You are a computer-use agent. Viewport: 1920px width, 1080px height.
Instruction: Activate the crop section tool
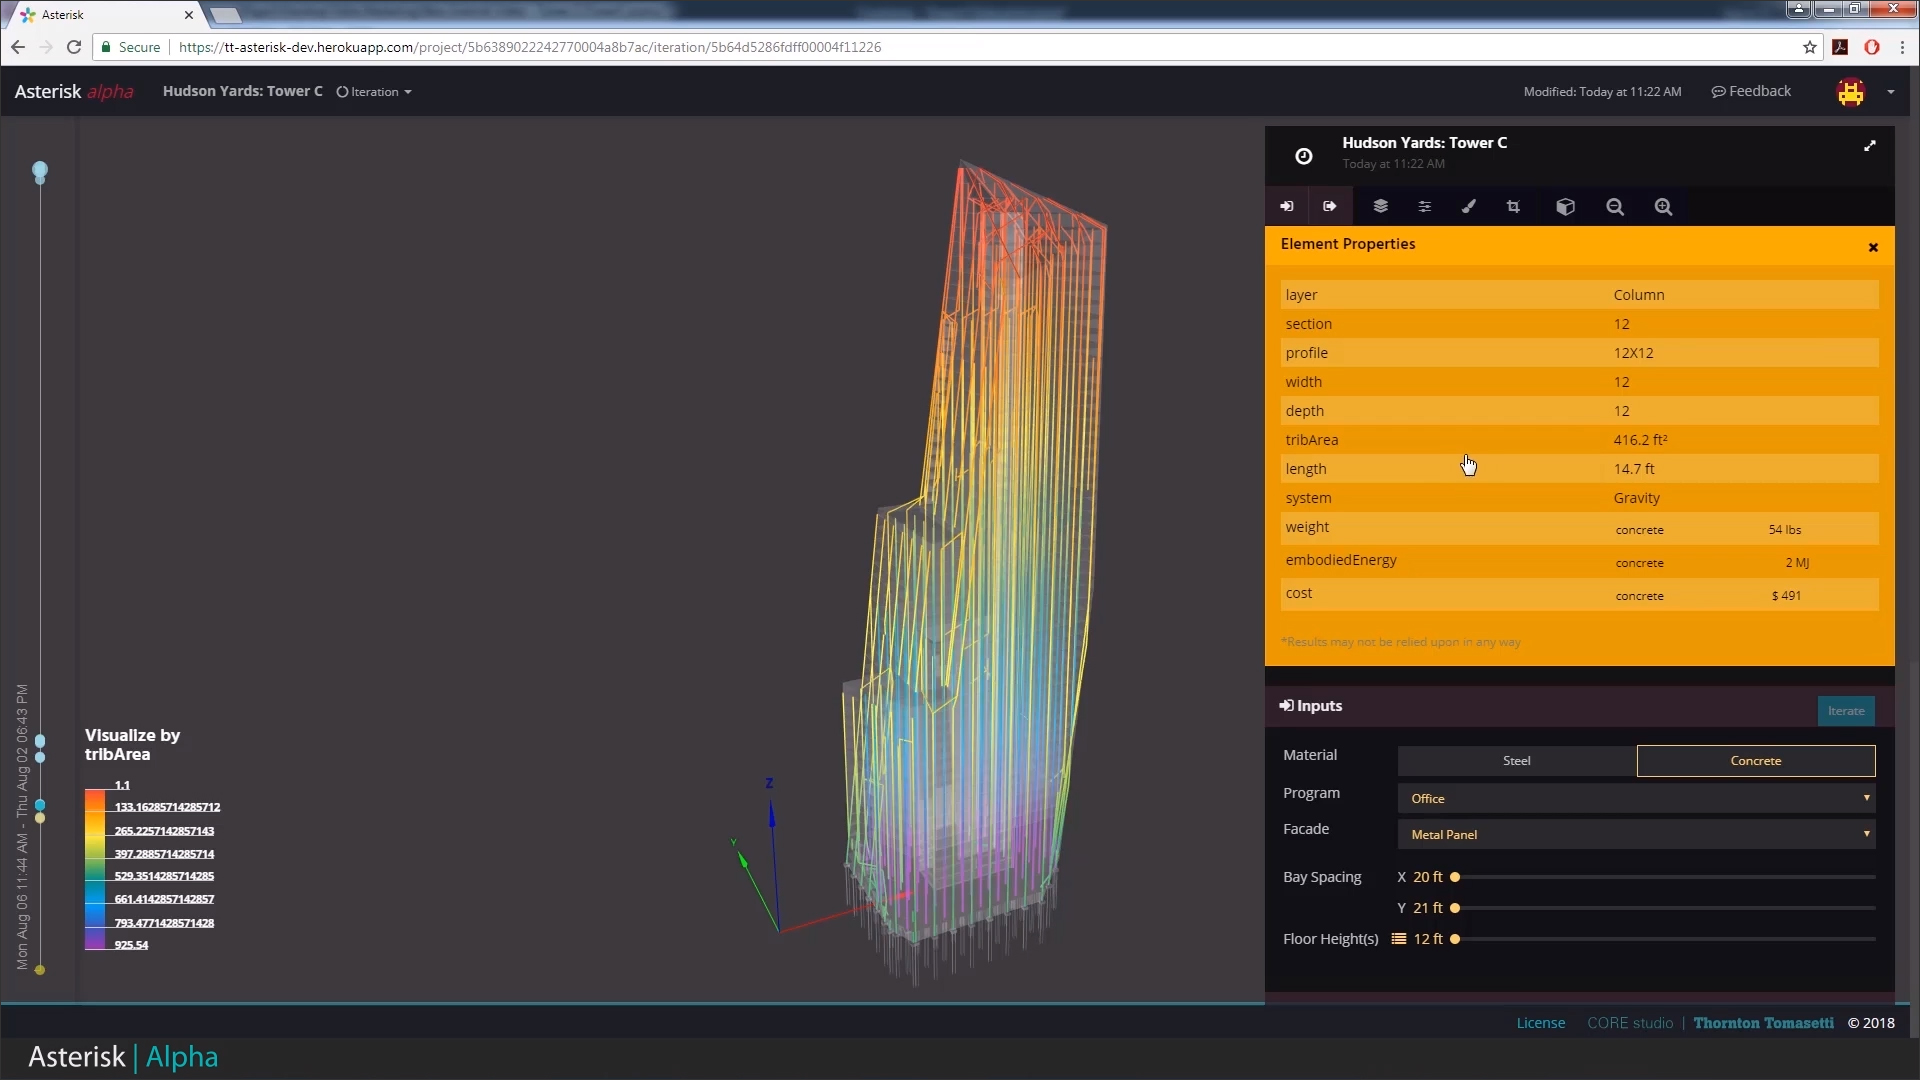pyautogui.click(x=1513, y=206)
